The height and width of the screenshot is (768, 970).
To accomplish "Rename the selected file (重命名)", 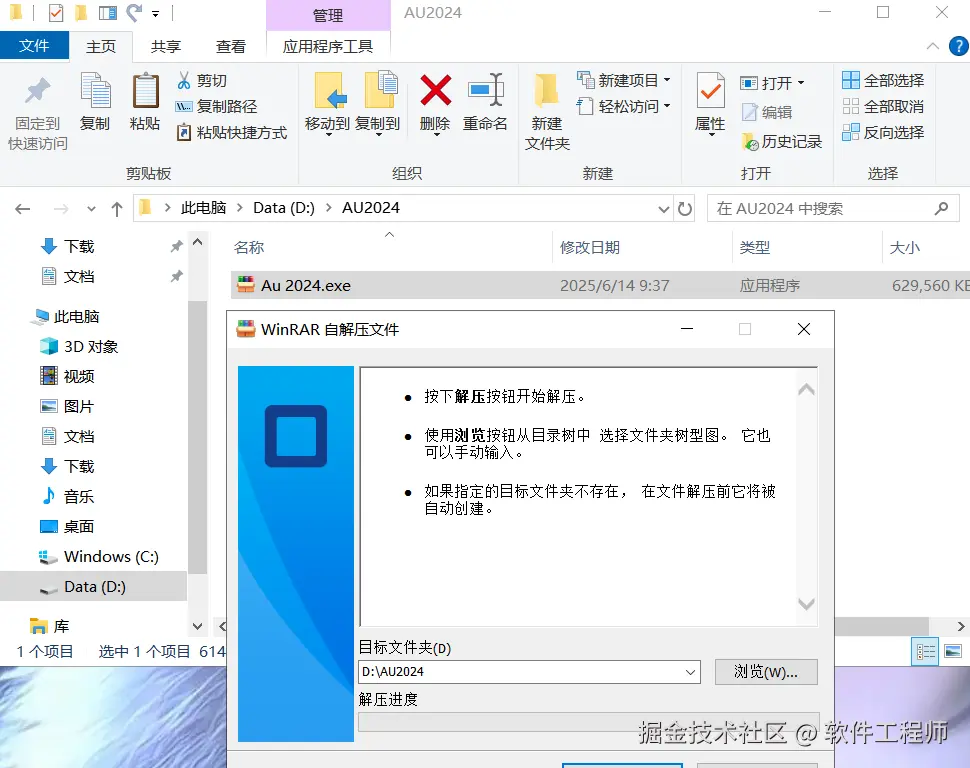I will coord(486,102).
